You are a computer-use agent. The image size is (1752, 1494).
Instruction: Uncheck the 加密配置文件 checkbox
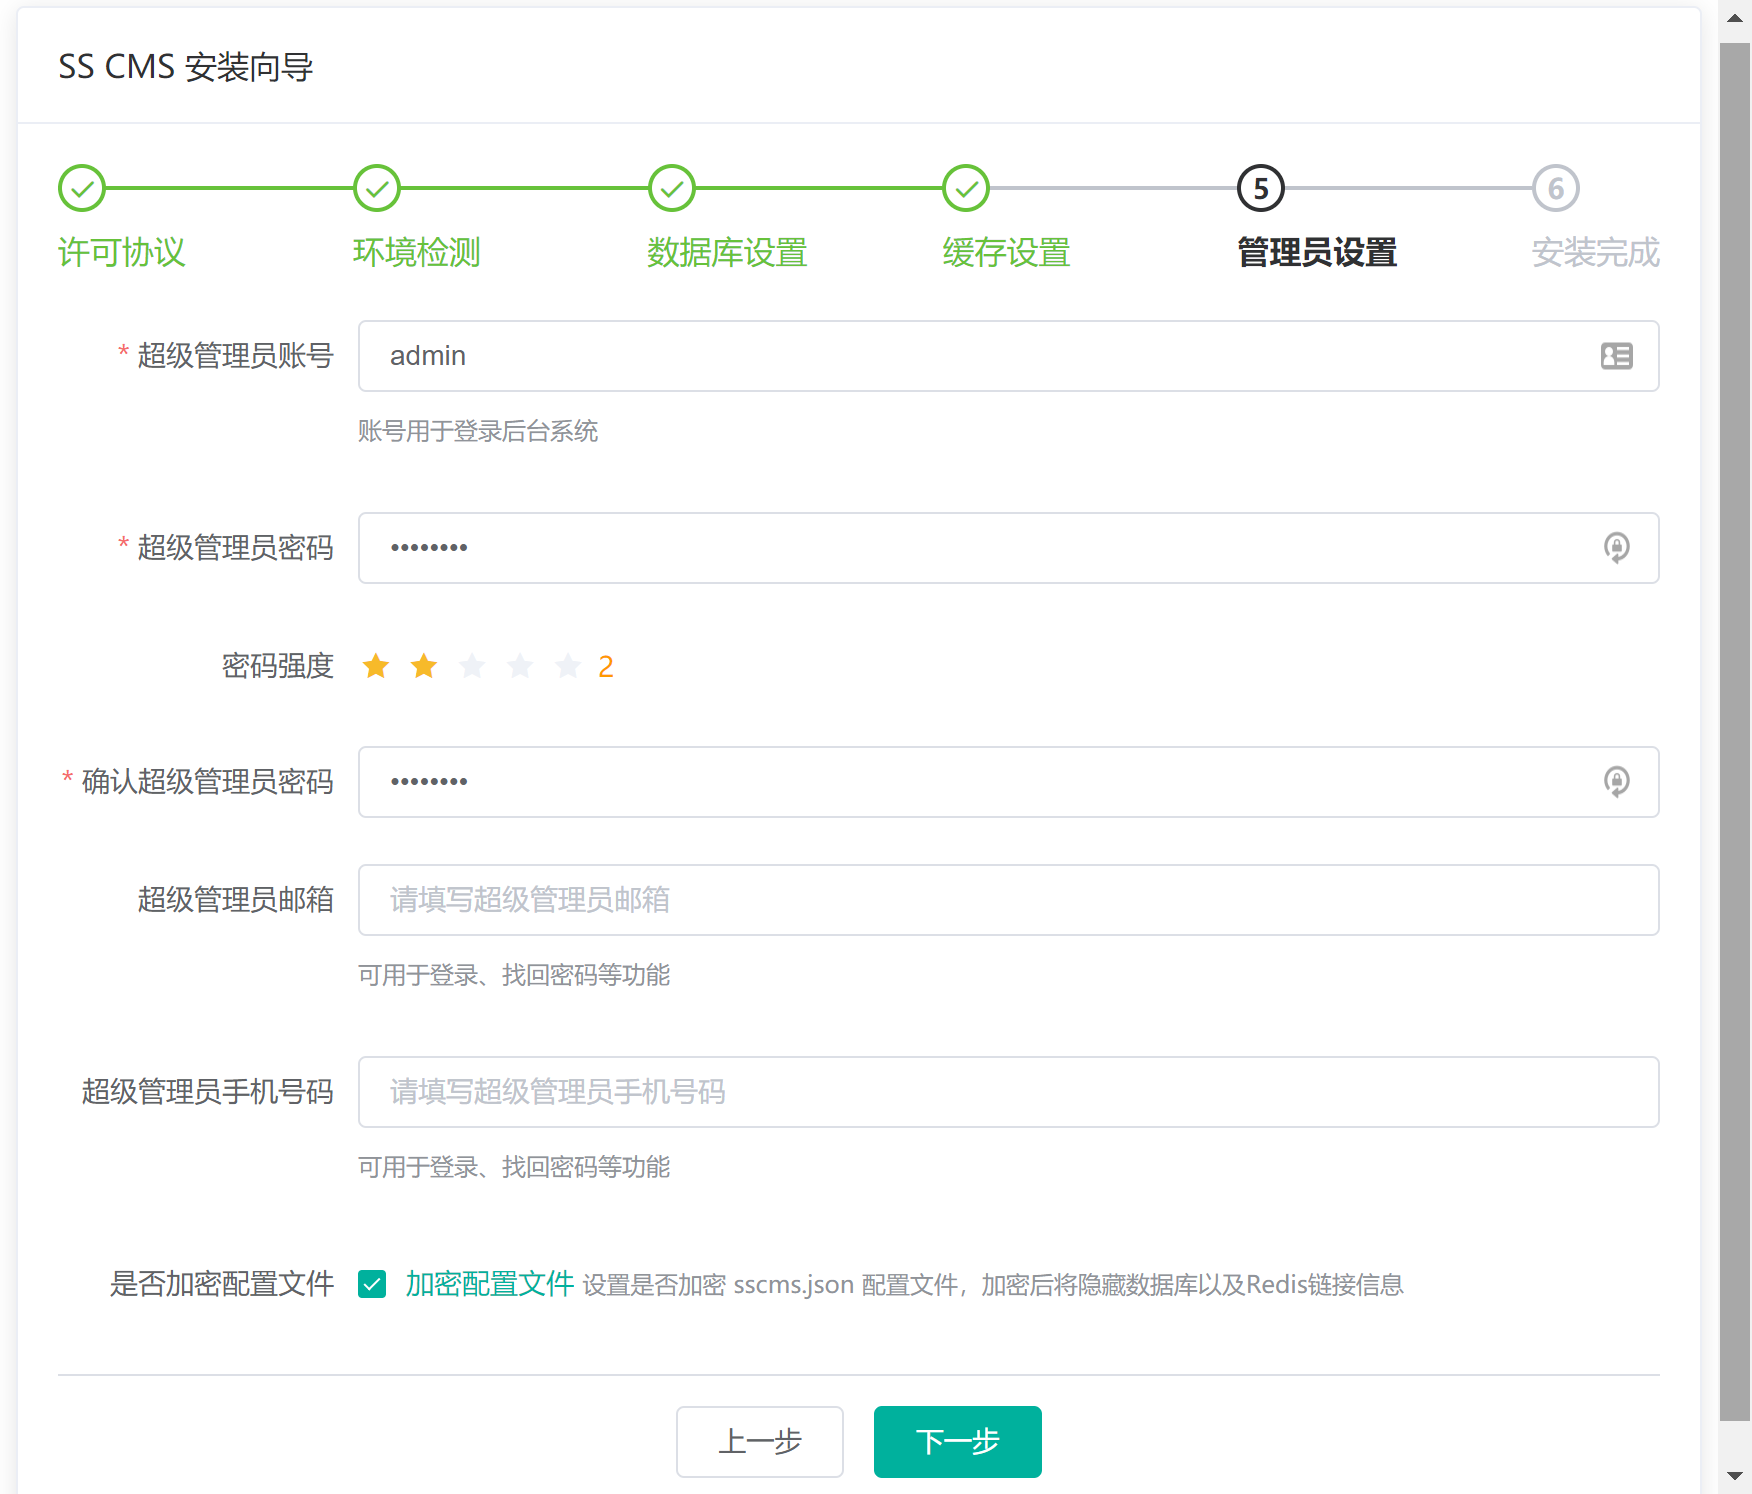[372, 1285]
